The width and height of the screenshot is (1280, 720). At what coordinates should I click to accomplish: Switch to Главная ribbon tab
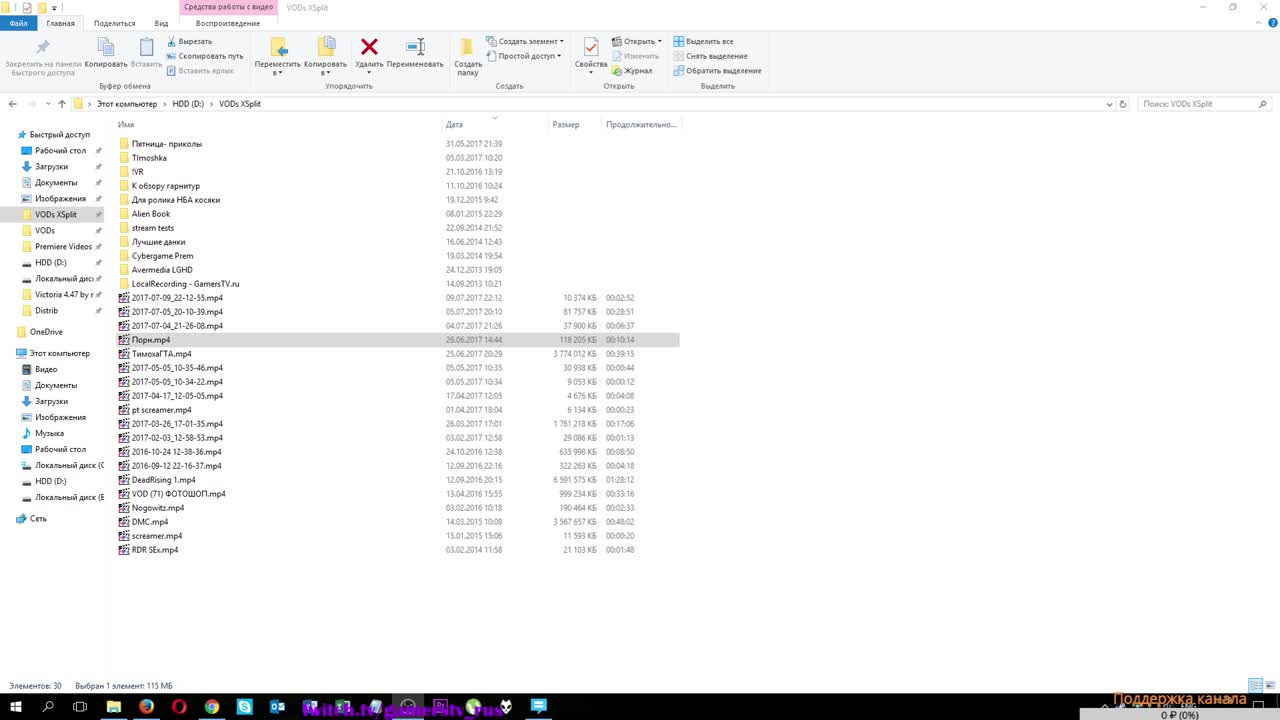tap(60, 23)
